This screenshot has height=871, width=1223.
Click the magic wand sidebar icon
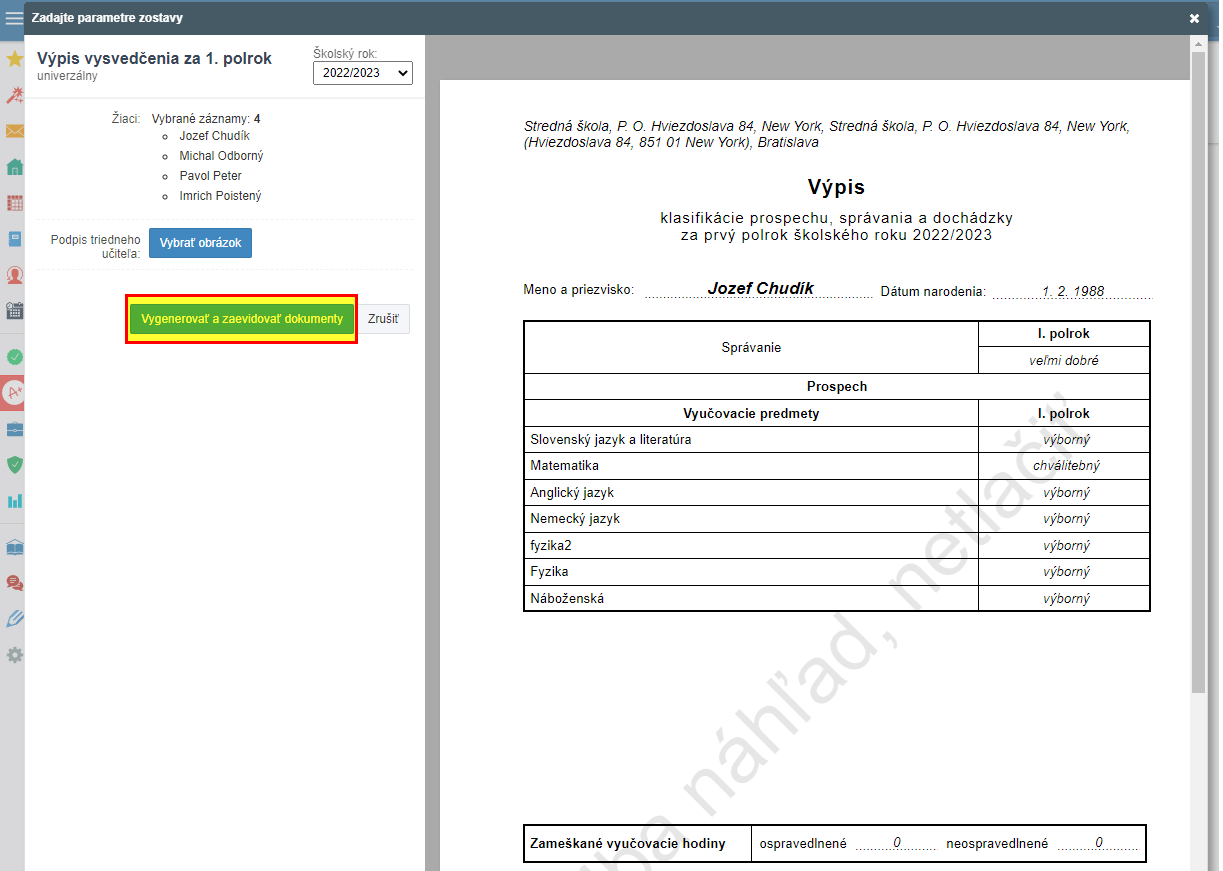pyautogui.click(x=14, y=95)
